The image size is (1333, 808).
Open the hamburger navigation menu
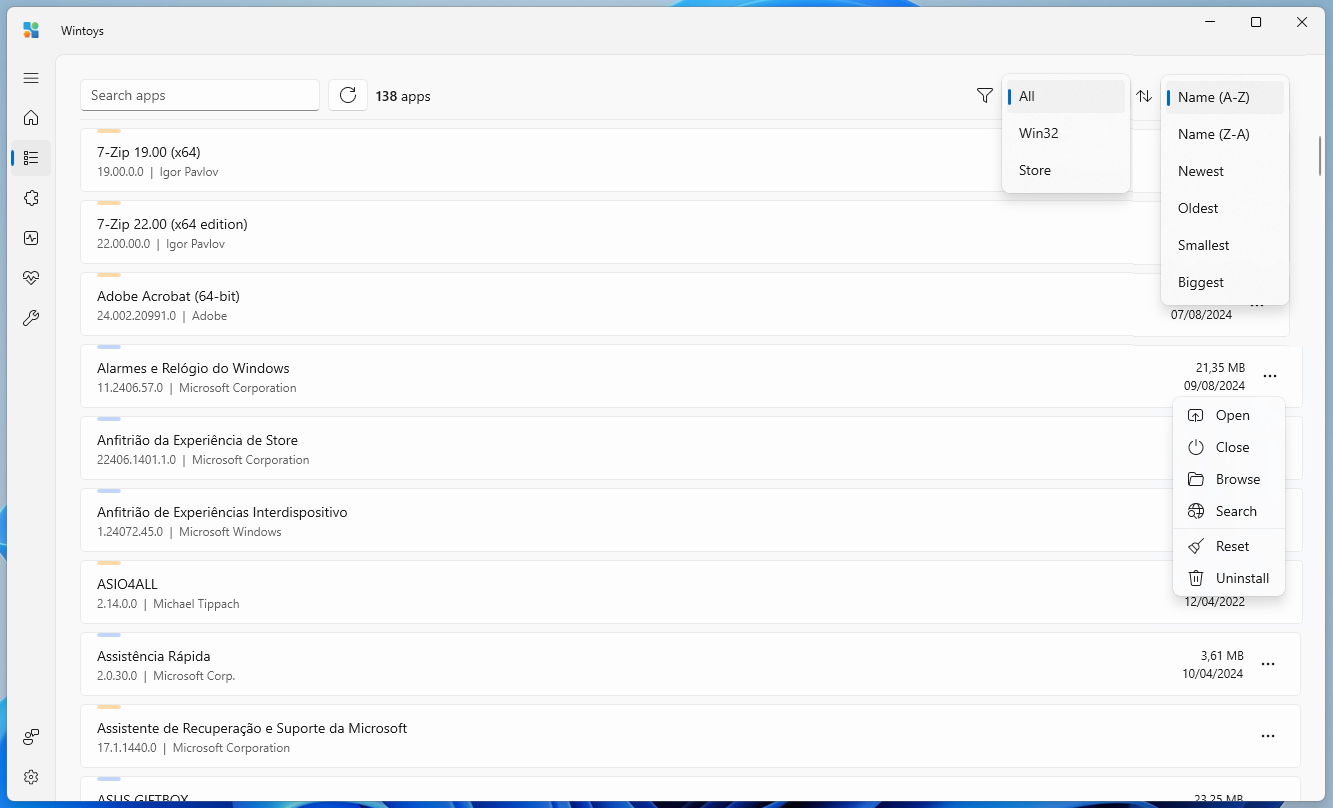pyautogui.click(x=31, y=78)
